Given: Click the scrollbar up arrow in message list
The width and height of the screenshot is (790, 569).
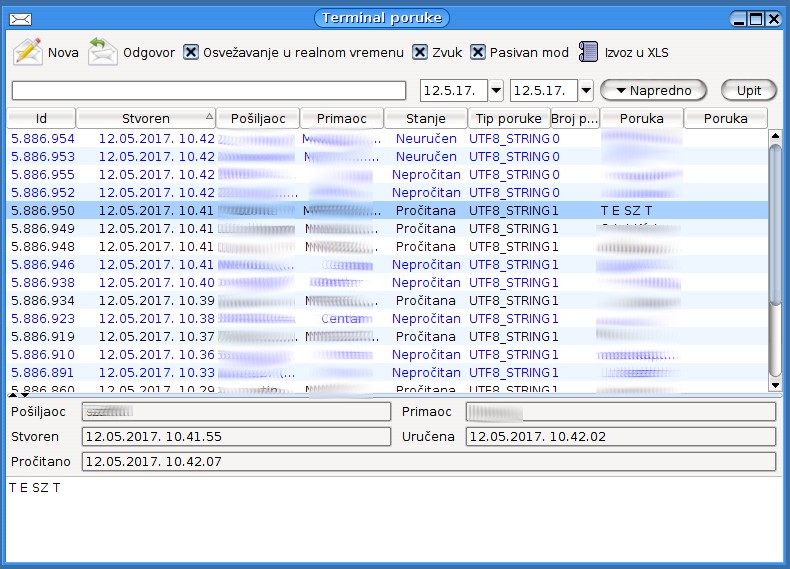Looking at the screenshot, I should [774, 137].
